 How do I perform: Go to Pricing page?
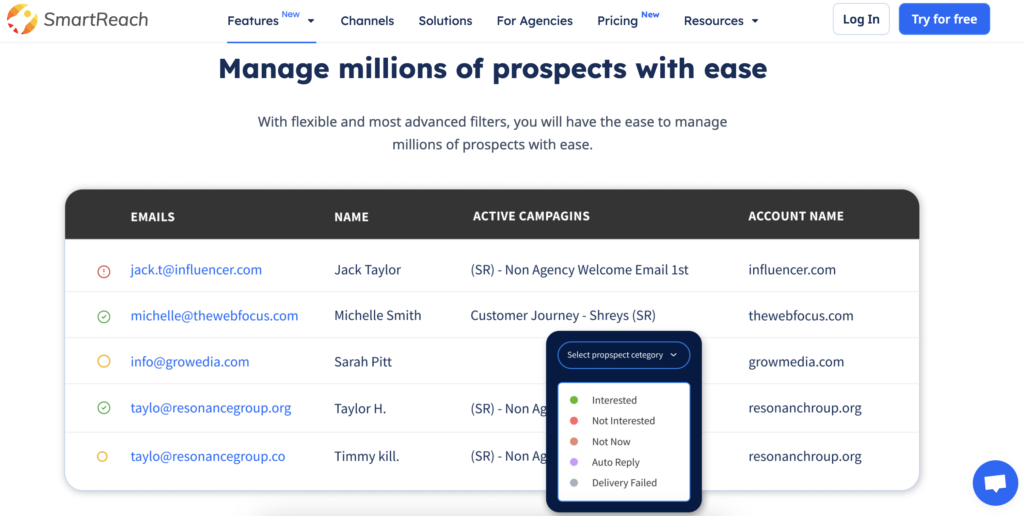(x=617, y=21)
